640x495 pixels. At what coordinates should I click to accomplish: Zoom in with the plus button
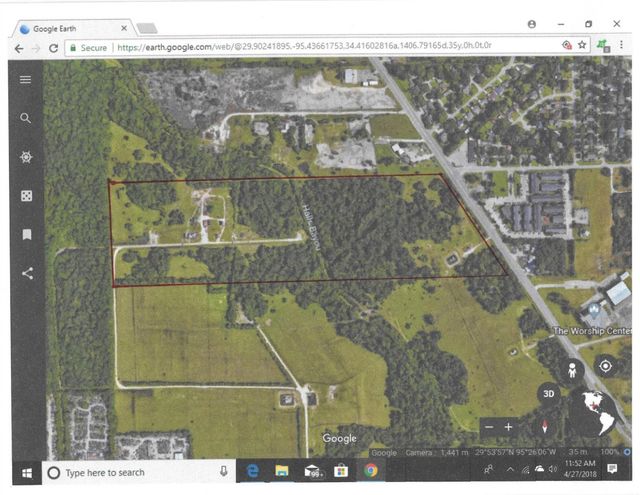click(x=508, y=427)
